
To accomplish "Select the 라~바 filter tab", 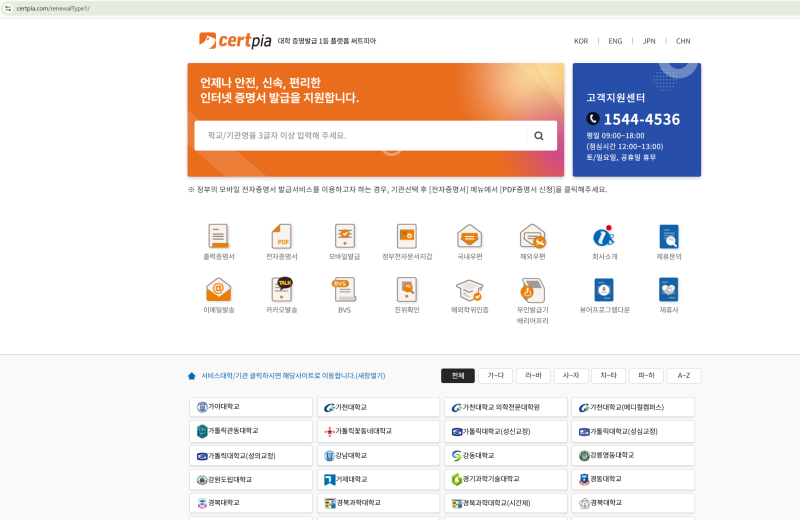I will [x=533, y=376].
